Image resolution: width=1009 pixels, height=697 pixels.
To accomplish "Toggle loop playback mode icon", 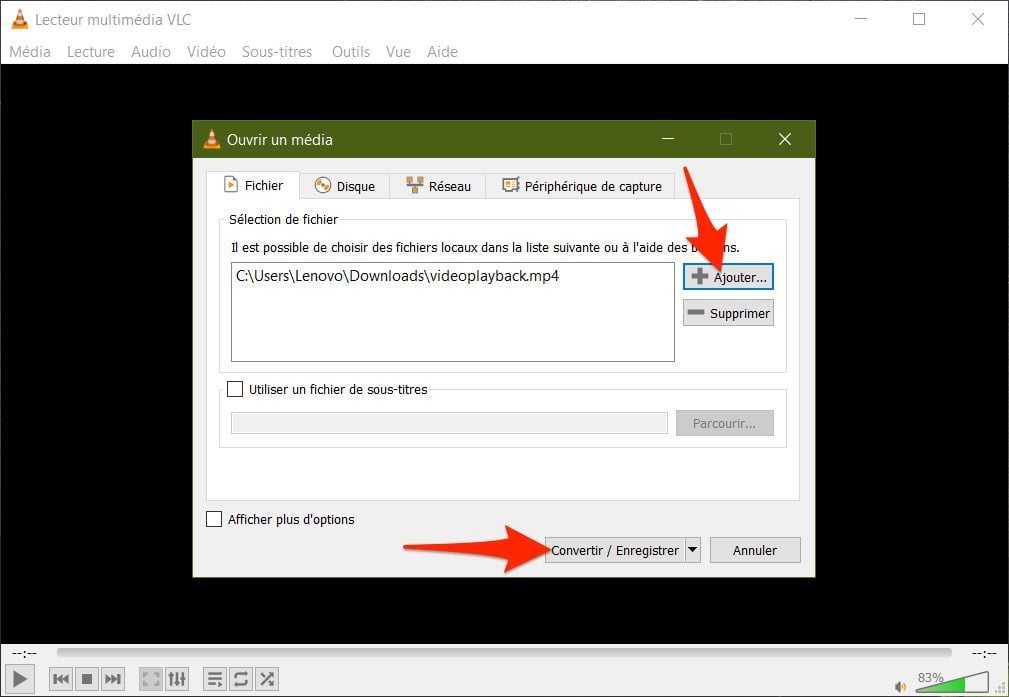I will coord(241,679).
